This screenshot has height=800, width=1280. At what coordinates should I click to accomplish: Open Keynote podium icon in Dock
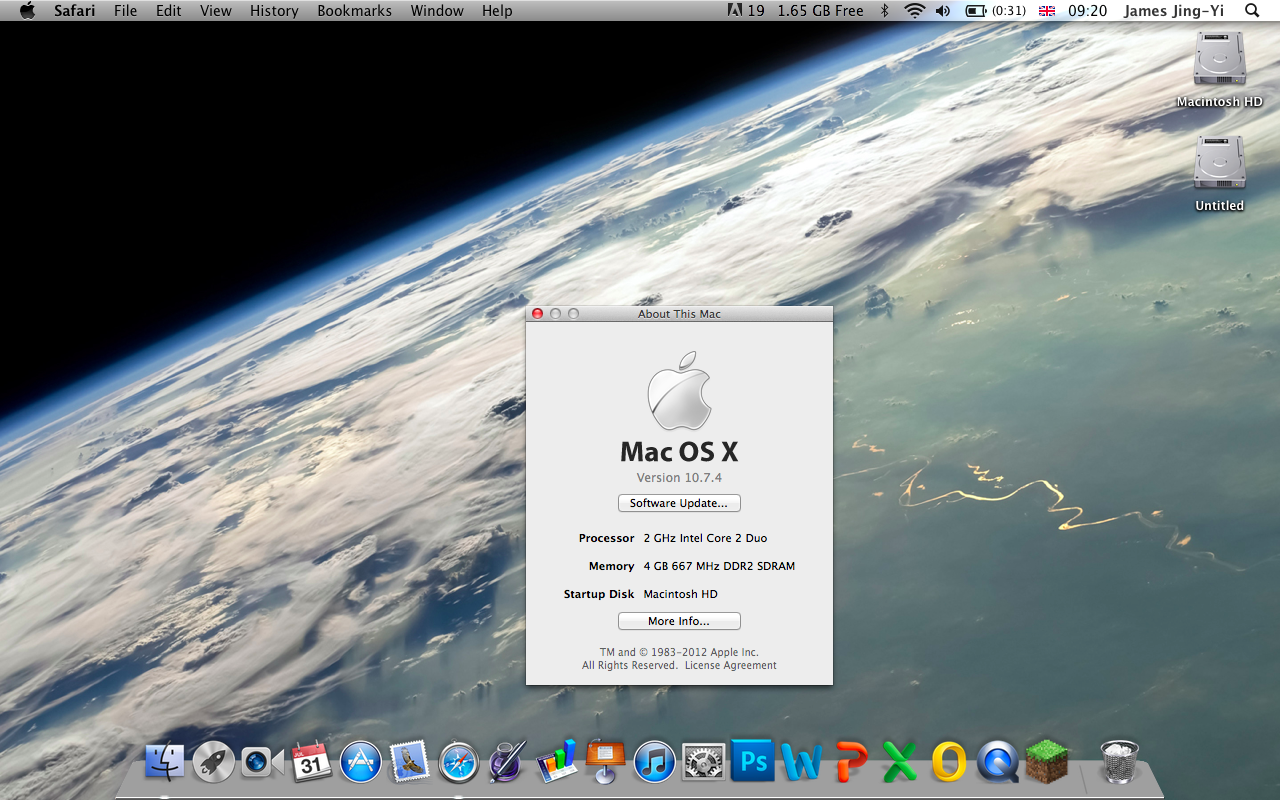coord(606,762)
